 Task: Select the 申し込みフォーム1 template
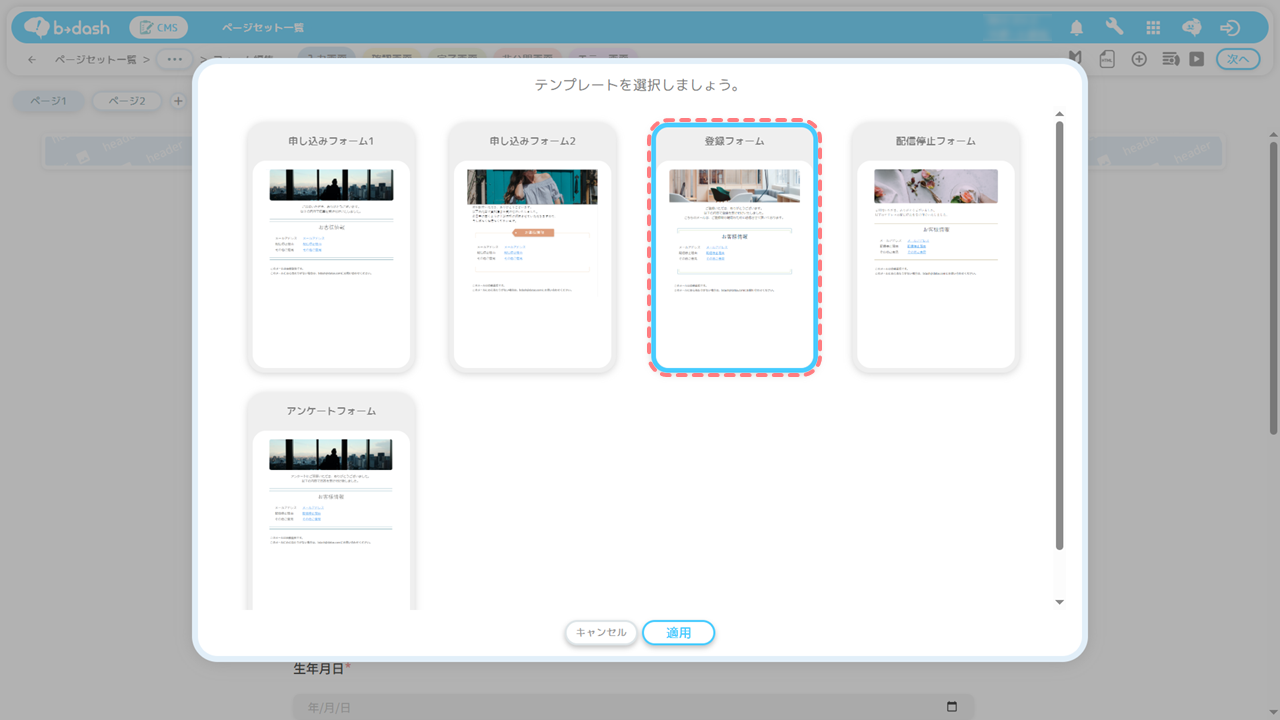331,247
